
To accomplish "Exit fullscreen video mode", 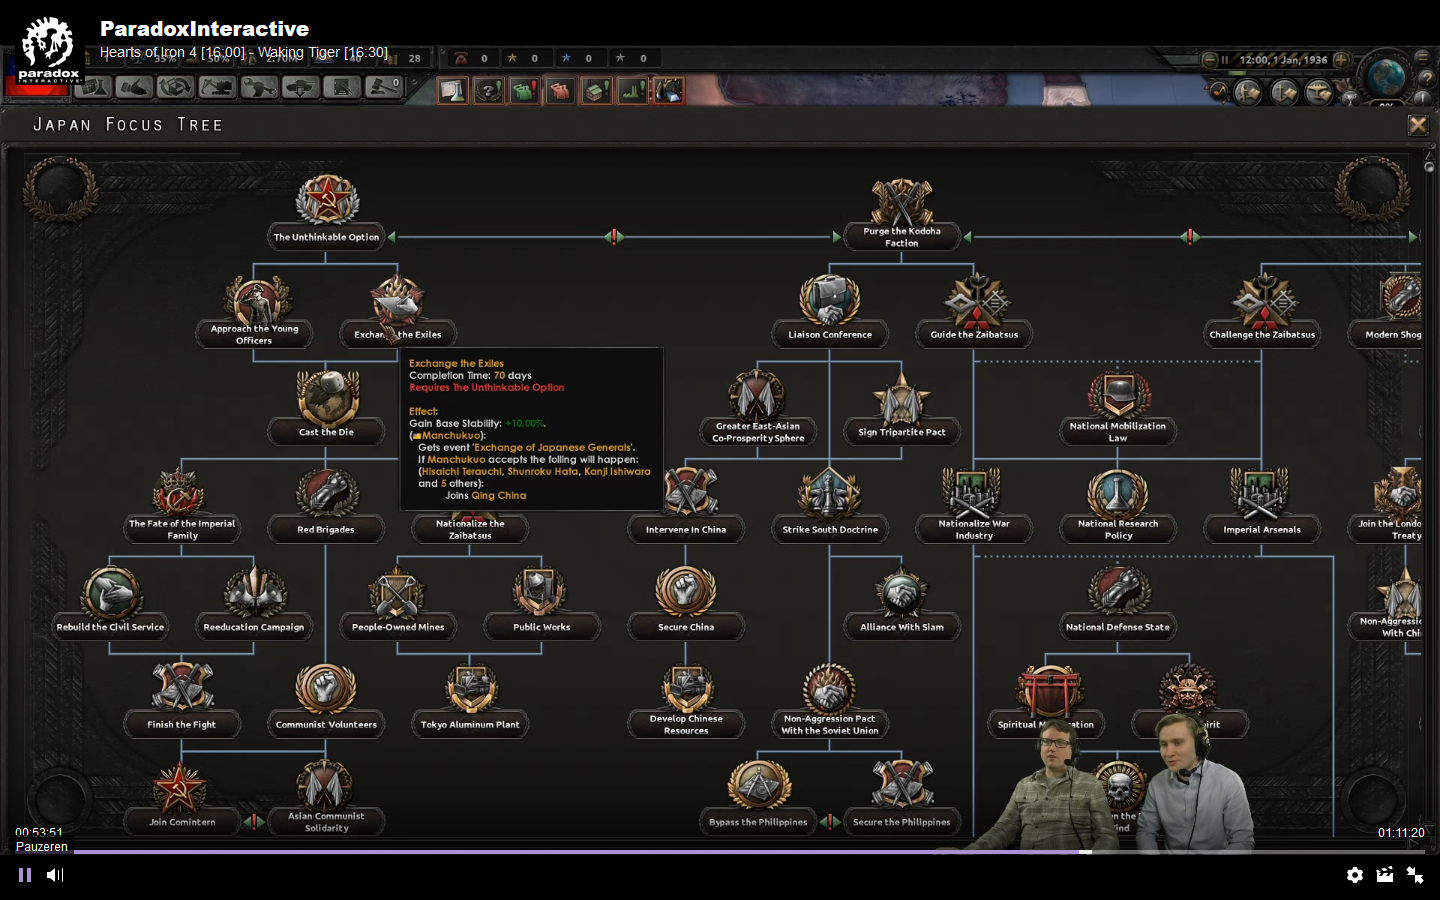I will pos(1415,875).
